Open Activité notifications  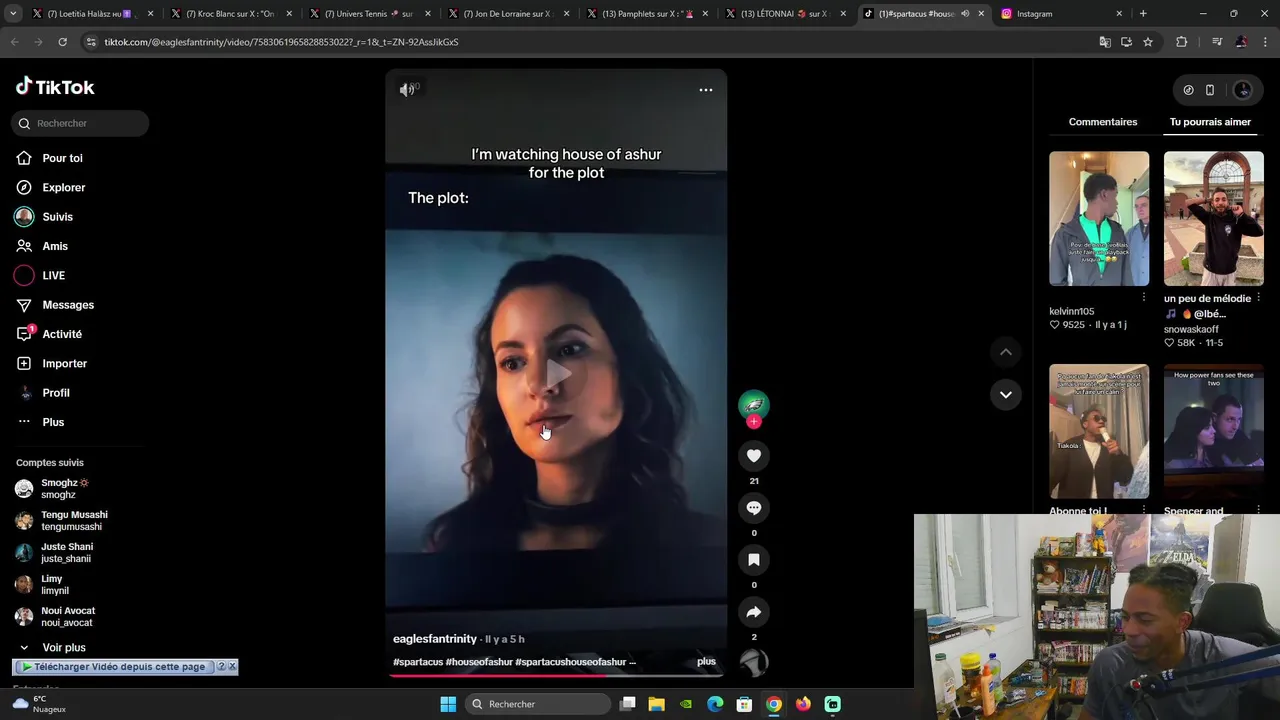[x=62, y=334]
